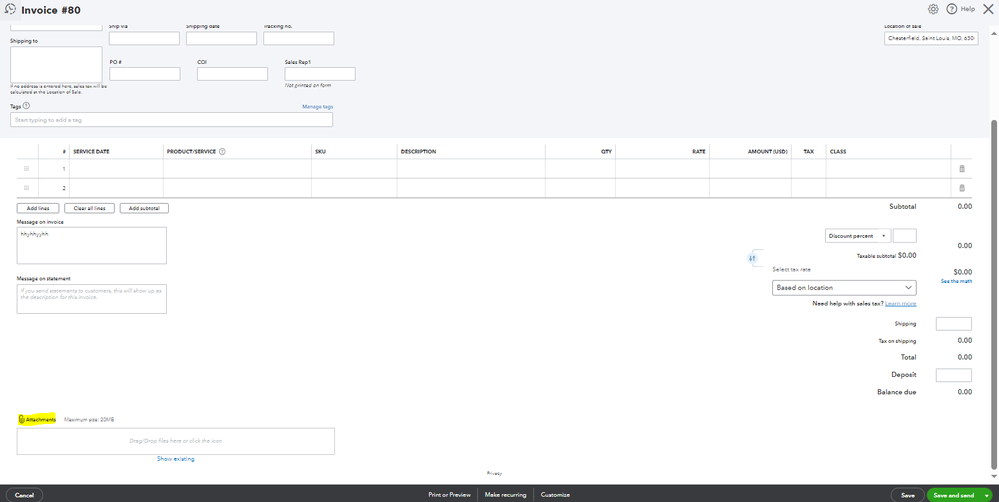Click the Invoice #80 title text
The width and height of the screenshot is (999, 502).
(51, 10)
